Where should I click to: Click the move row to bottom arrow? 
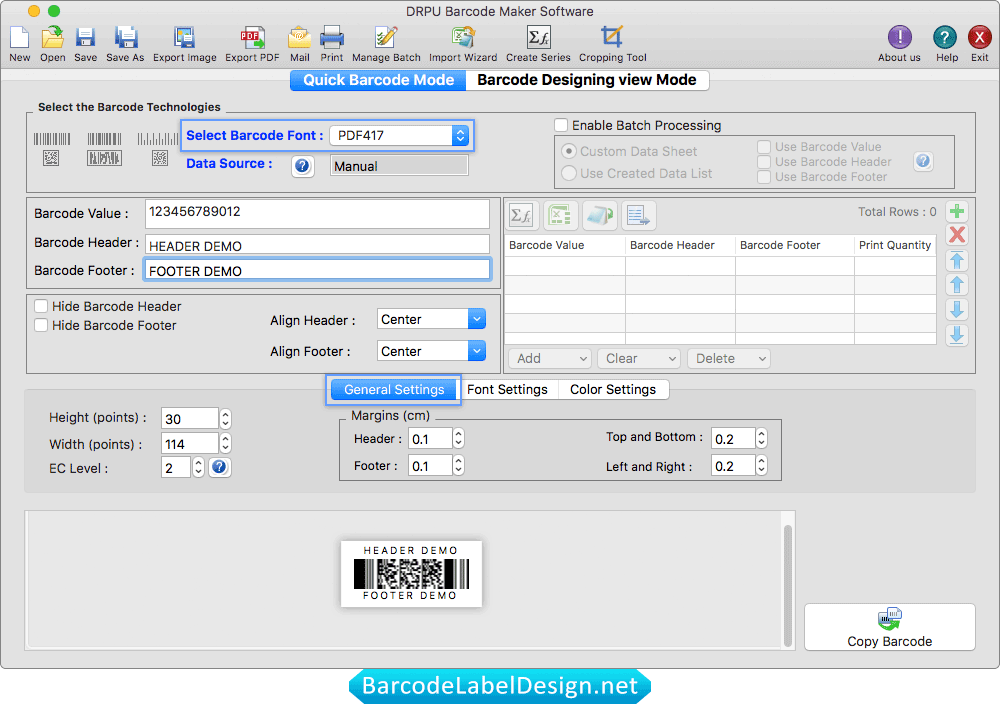[x=957, y=335]
